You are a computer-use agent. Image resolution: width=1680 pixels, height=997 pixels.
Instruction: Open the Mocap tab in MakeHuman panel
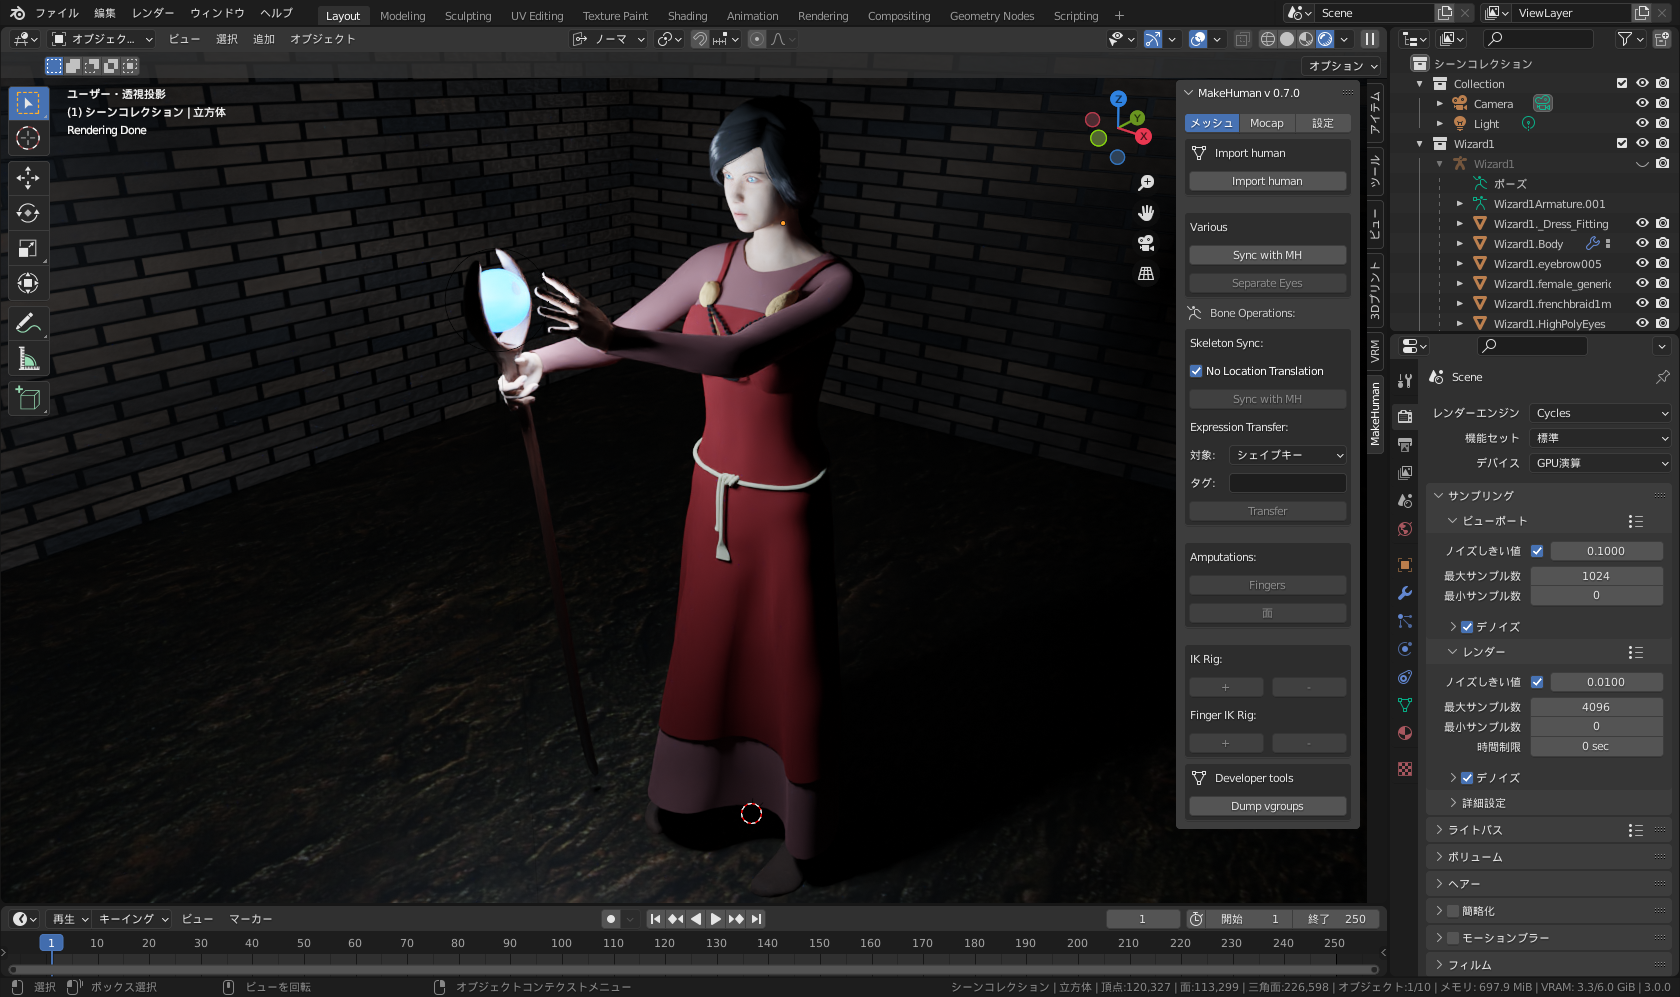point(1266,122)
